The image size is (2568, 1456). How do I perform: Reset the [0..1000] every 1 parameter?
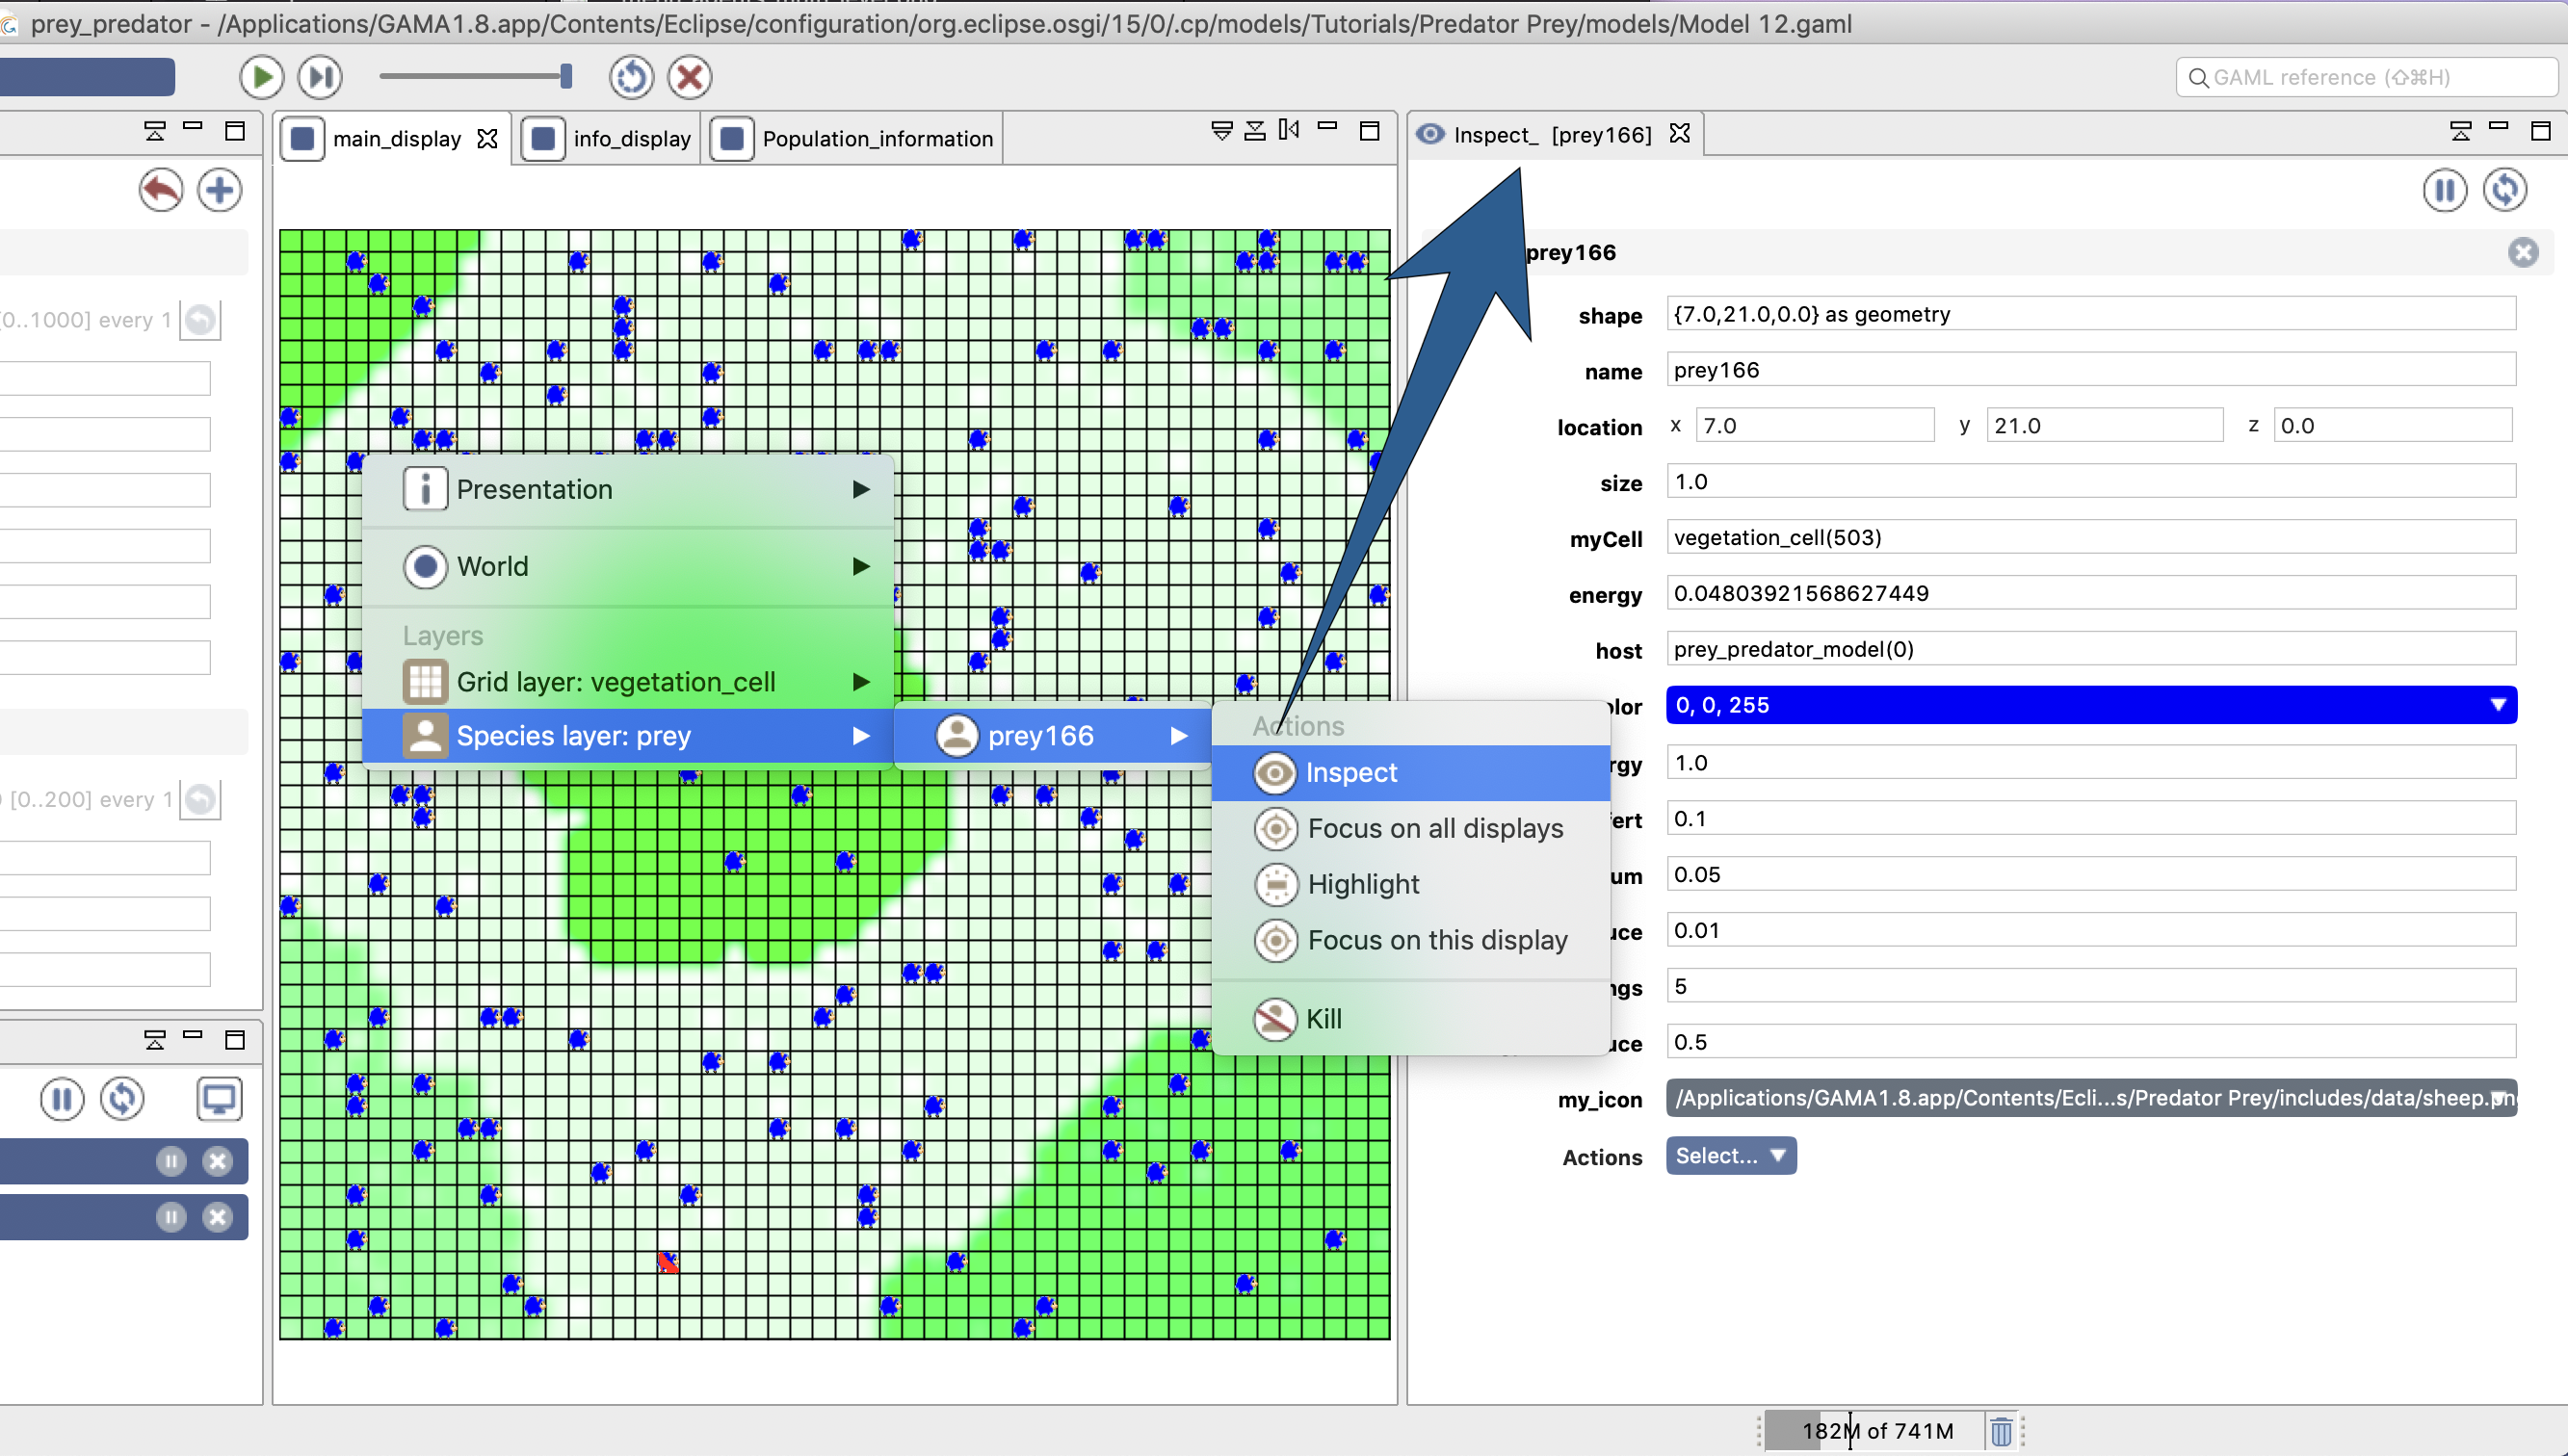pos(201,320)
